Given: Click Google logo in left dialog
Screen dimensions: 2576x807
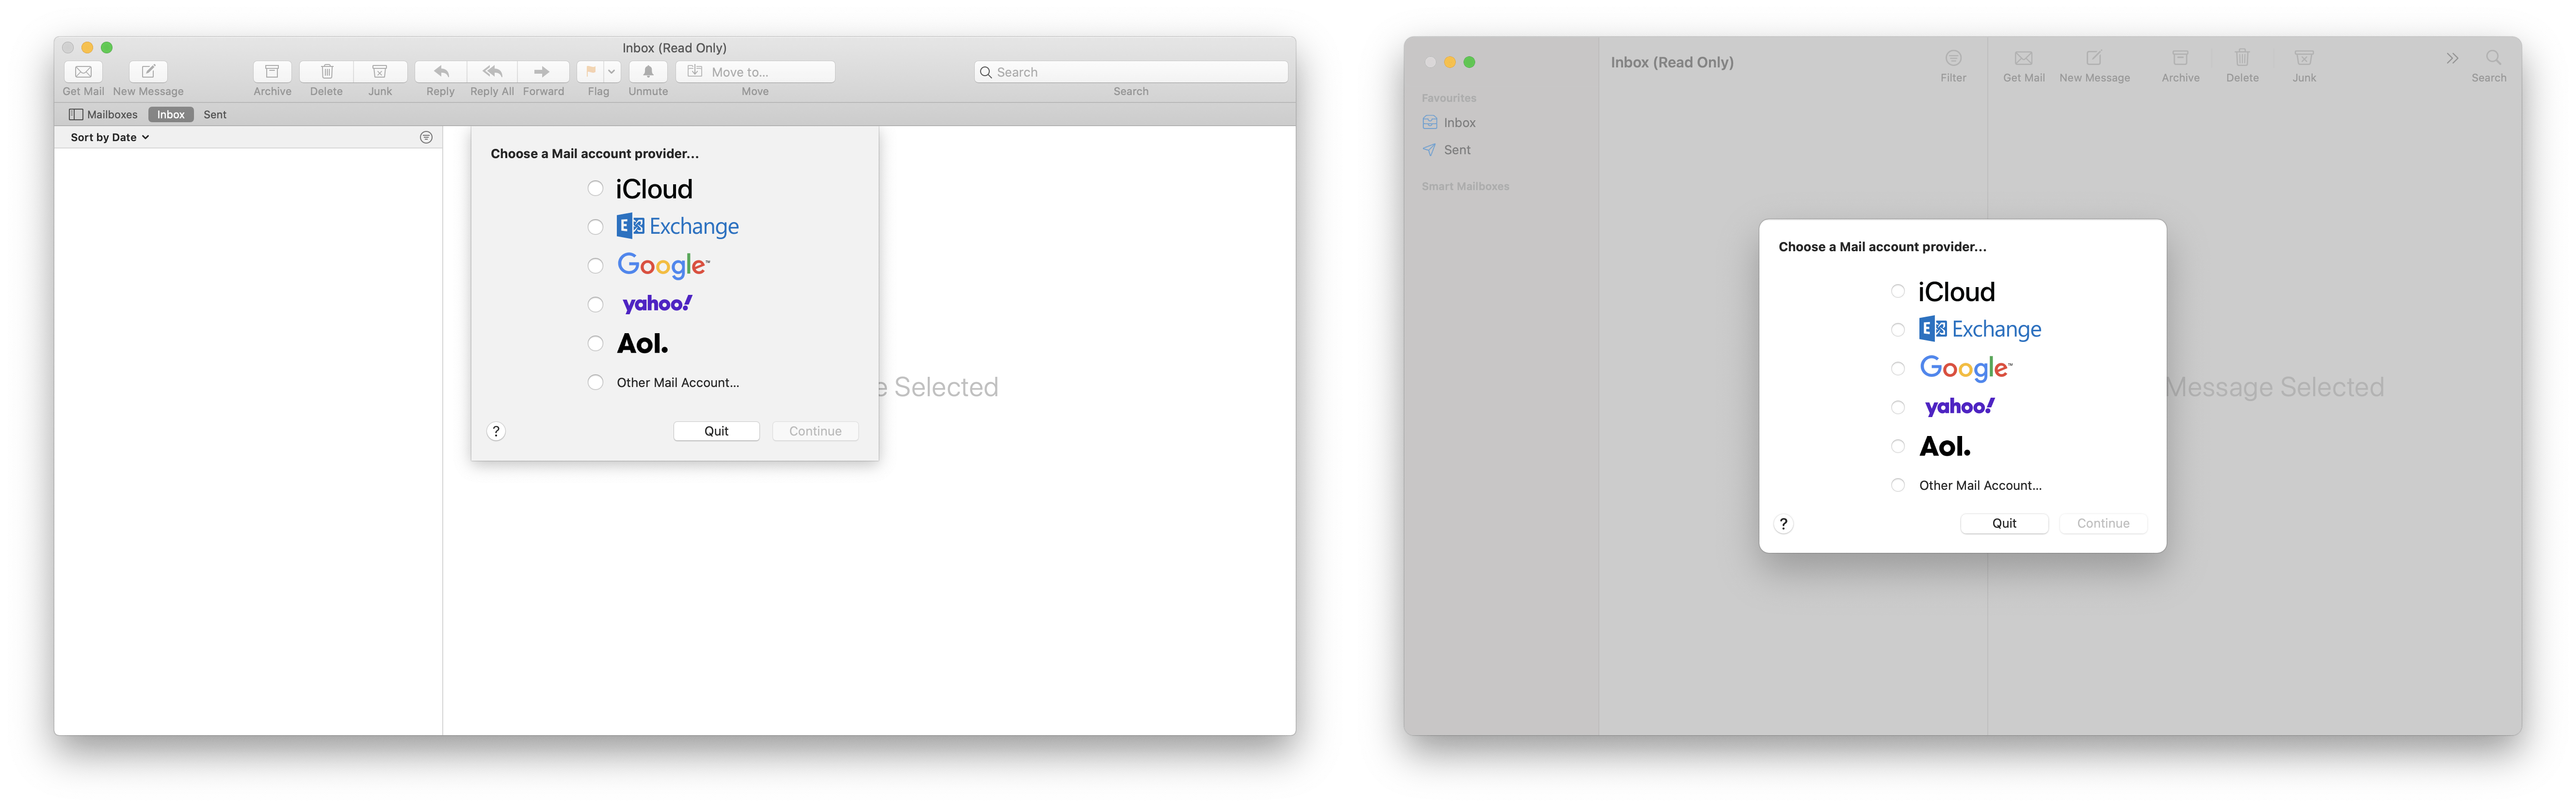Looking at the screenshot, I should pyautogui.click(x=663, y=265).
